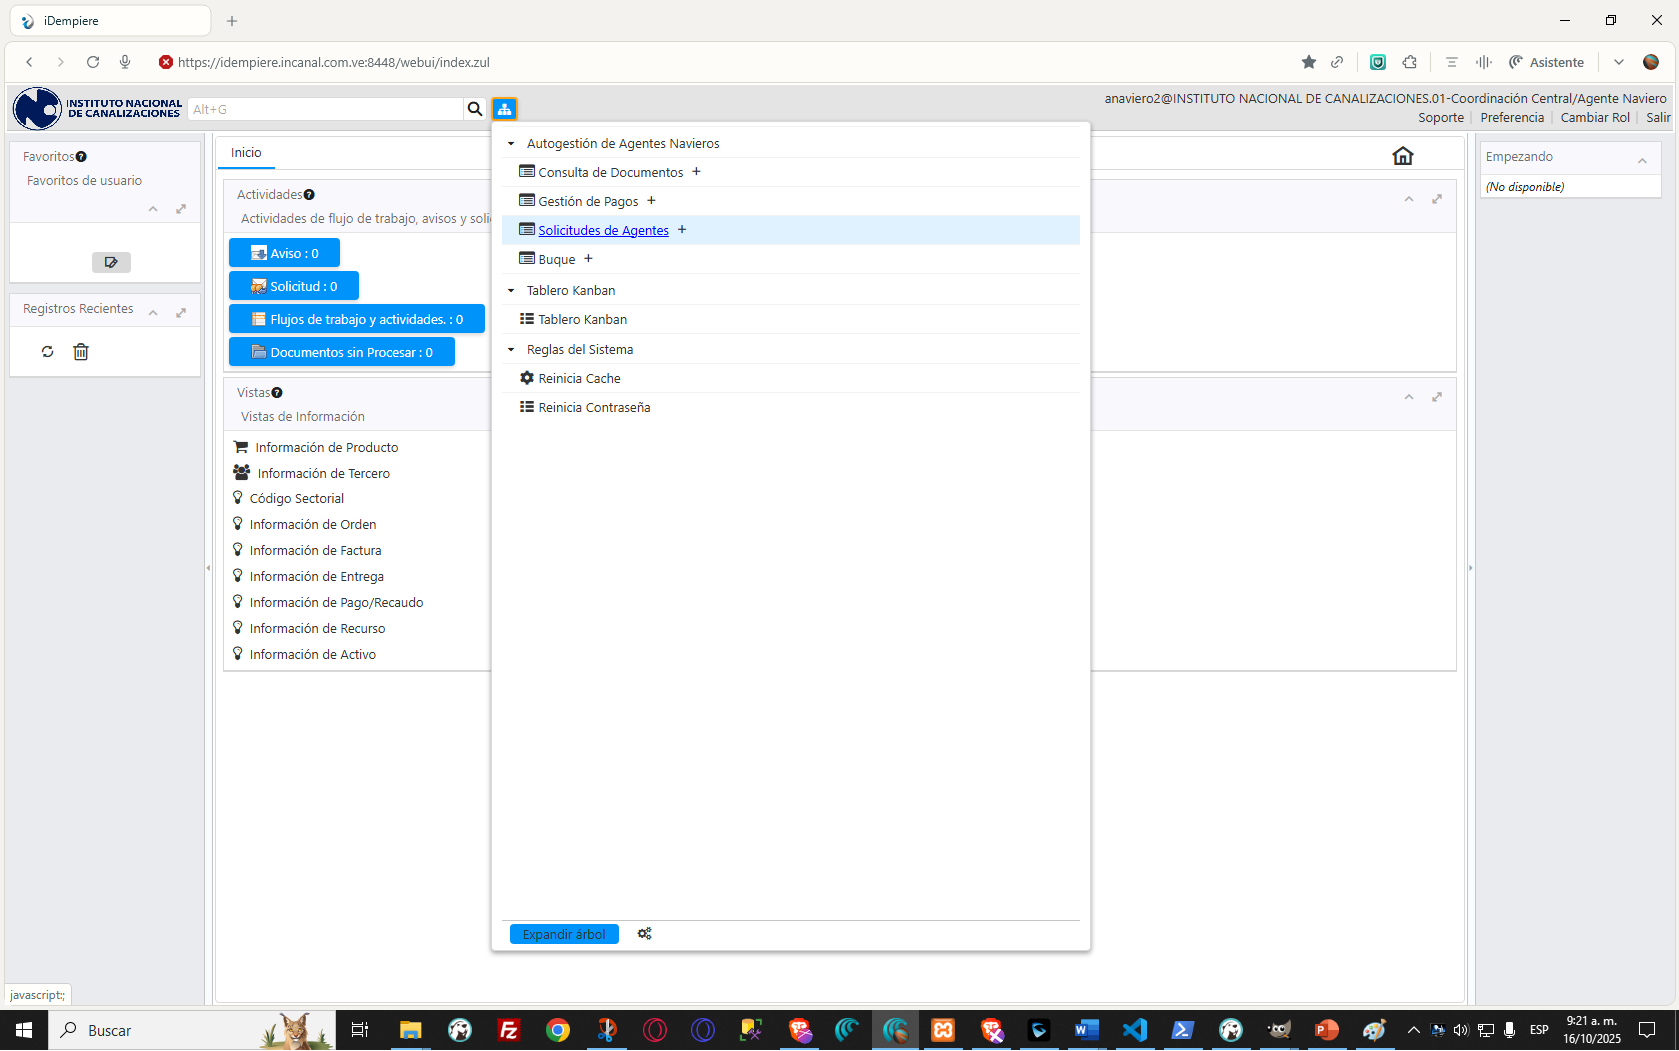Switch to the Inicio tab

click(x=246, y=153)
